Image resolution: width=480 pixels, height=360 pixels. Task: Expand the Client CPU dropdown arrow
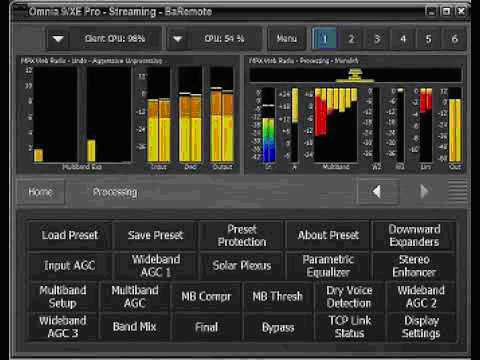pos(58,39)
